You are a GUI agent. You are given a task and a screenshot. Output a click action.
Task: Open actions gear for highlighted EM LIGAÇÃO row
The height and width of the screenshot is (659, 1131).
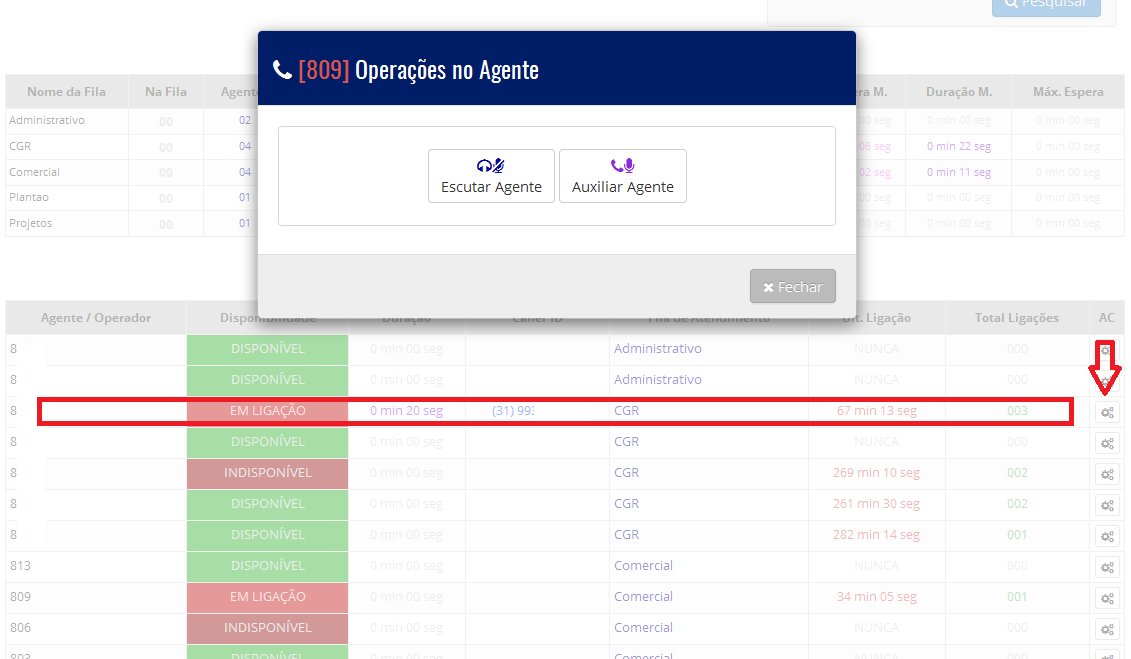tap(1107, 412)
